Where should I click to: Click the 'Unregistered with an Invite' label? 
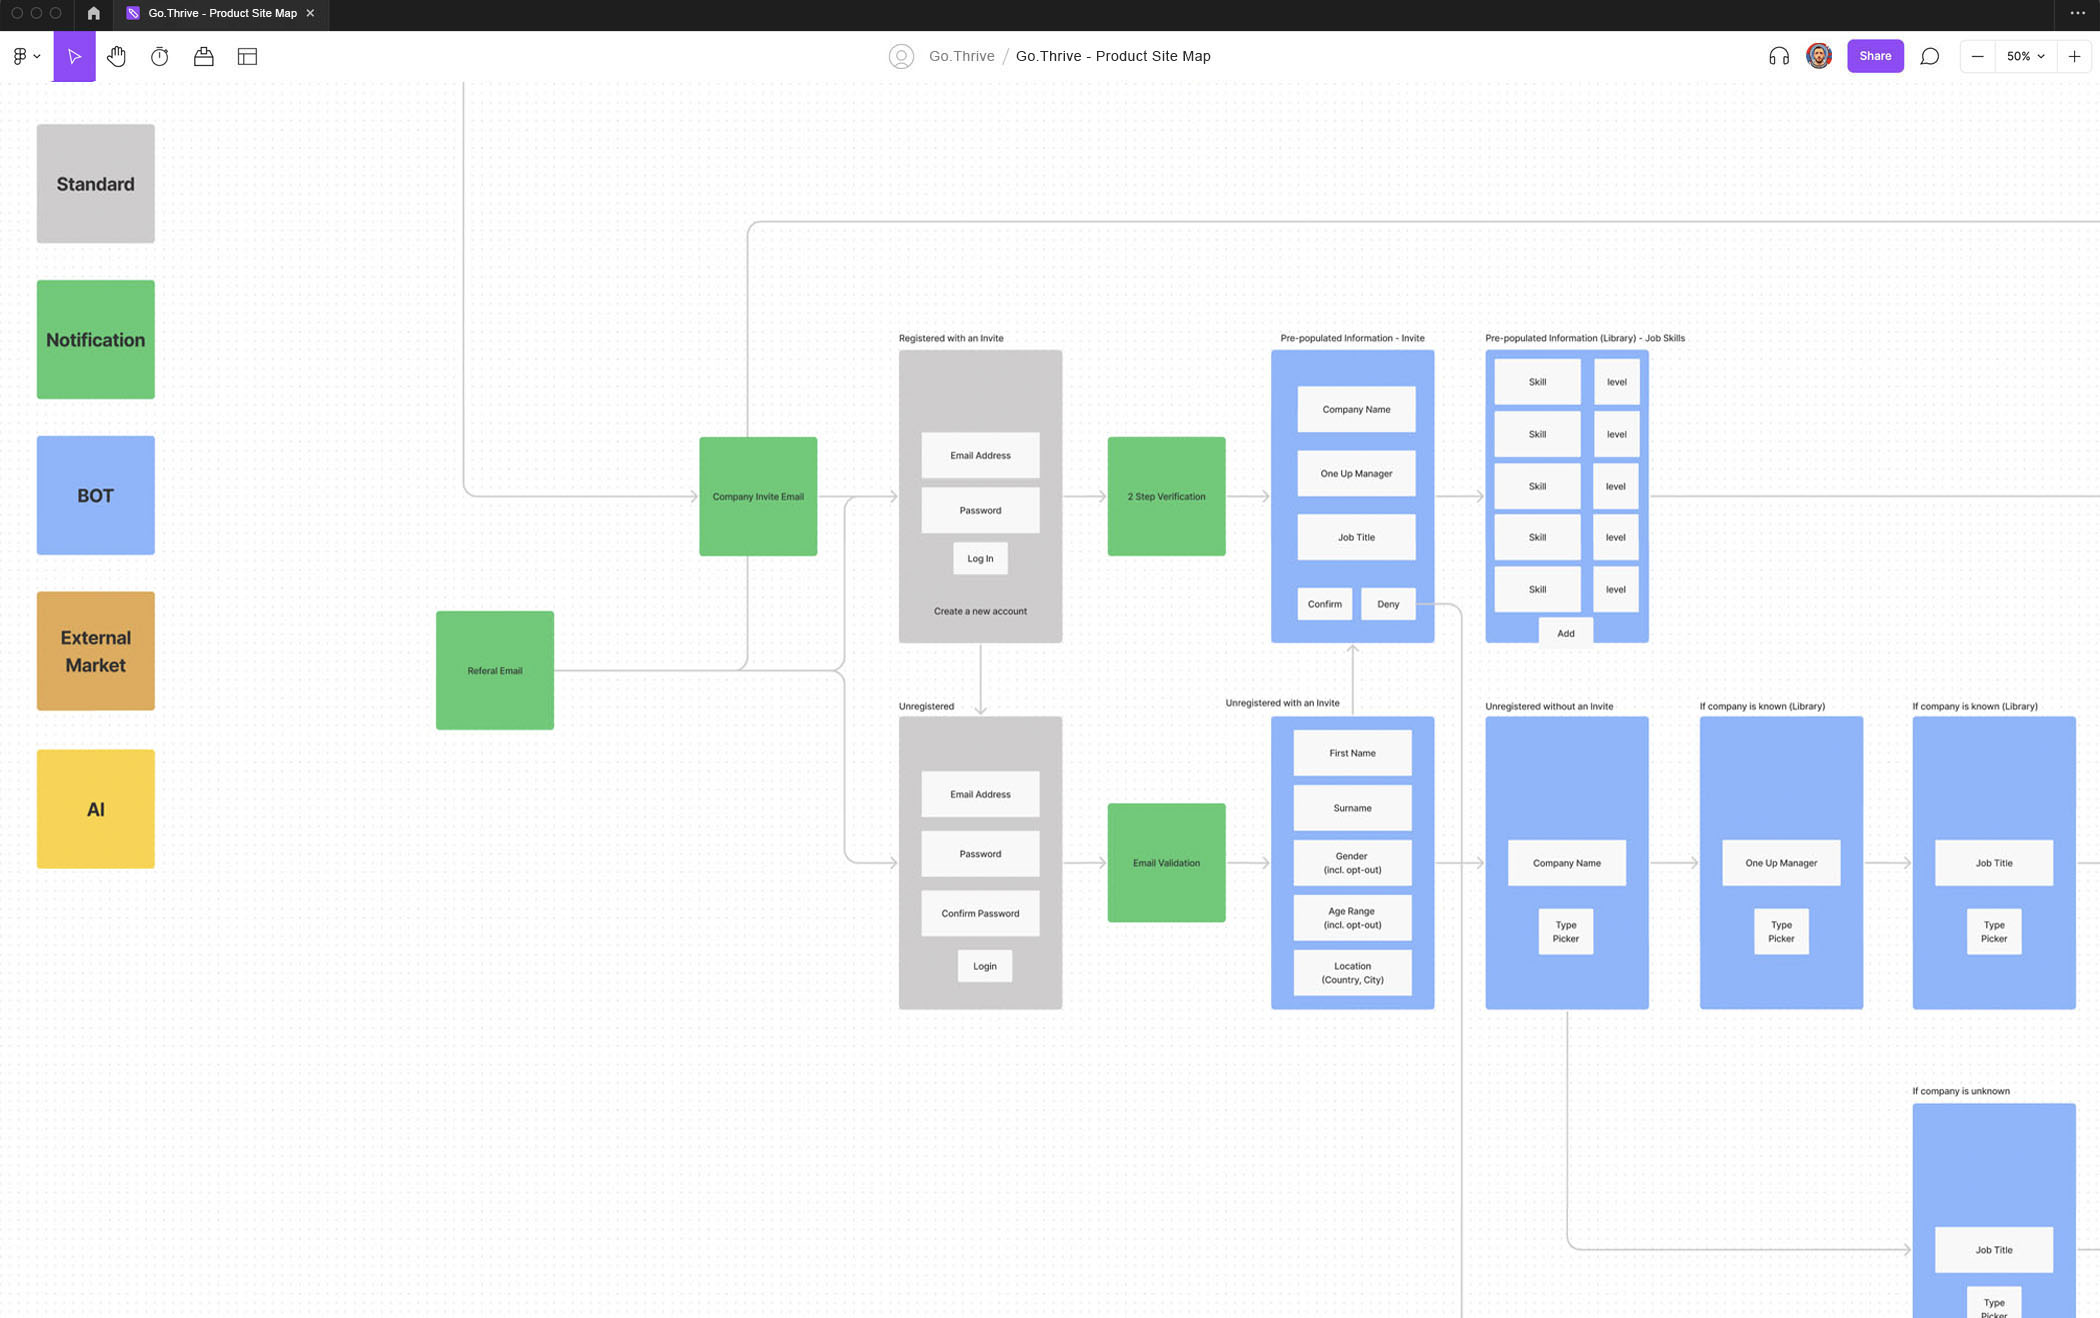click(1282, 703)
